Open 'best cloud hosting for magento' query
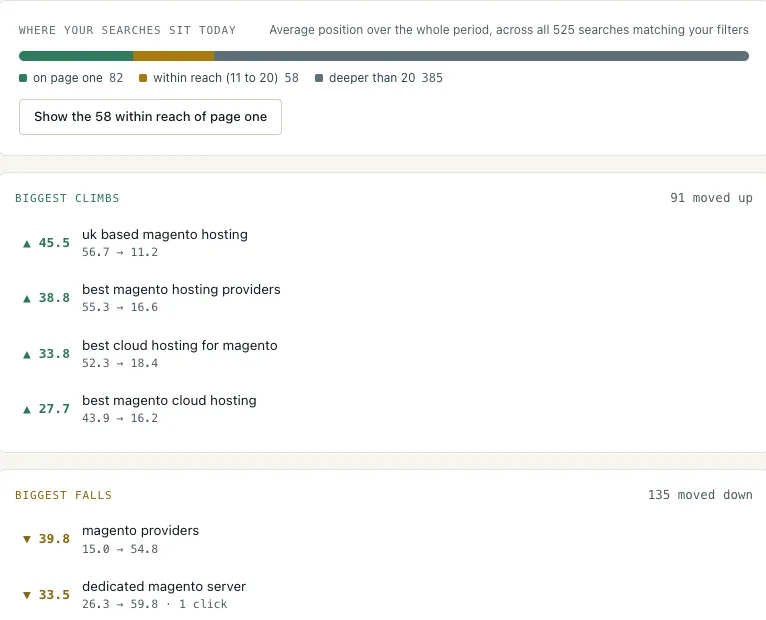Image resolution: width=766 pixels, height=620 pixels. 180,345
